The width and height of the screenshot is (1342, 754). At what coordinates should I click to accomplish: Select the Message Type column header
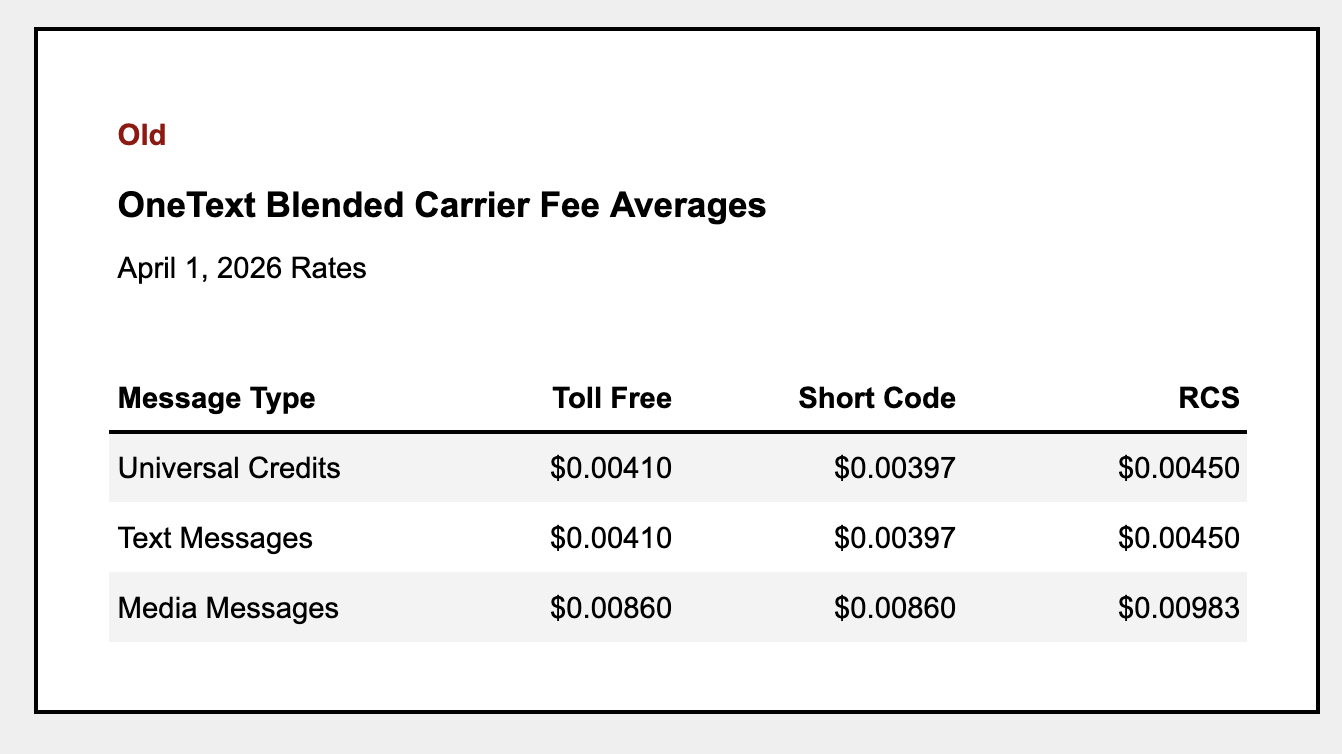tap(216, 399)
